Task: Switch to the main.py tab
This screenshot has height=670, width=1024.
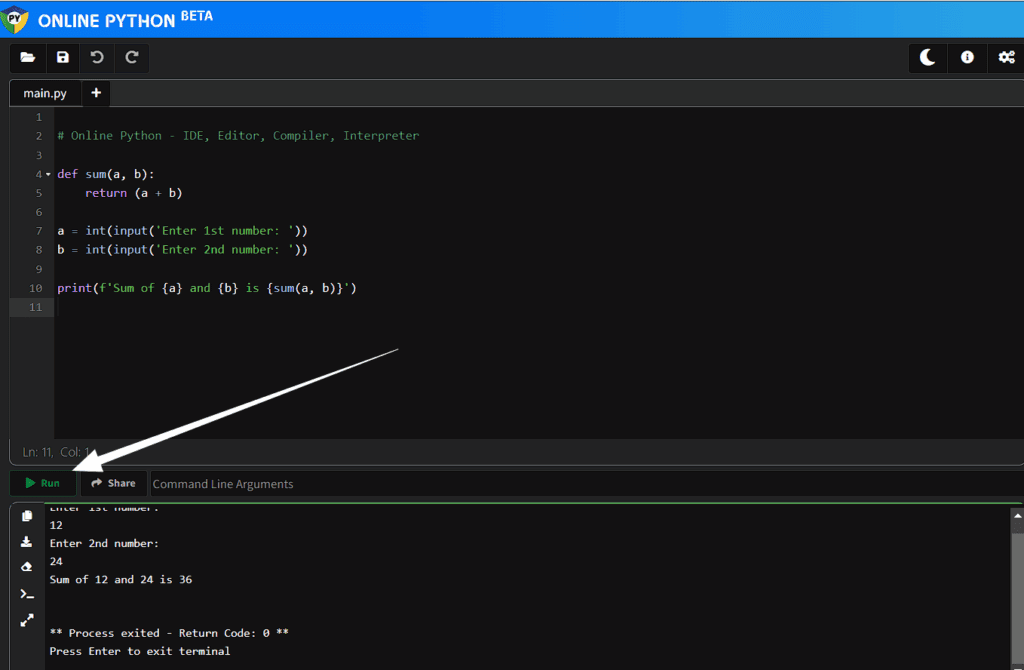Action: pos(45,93)
